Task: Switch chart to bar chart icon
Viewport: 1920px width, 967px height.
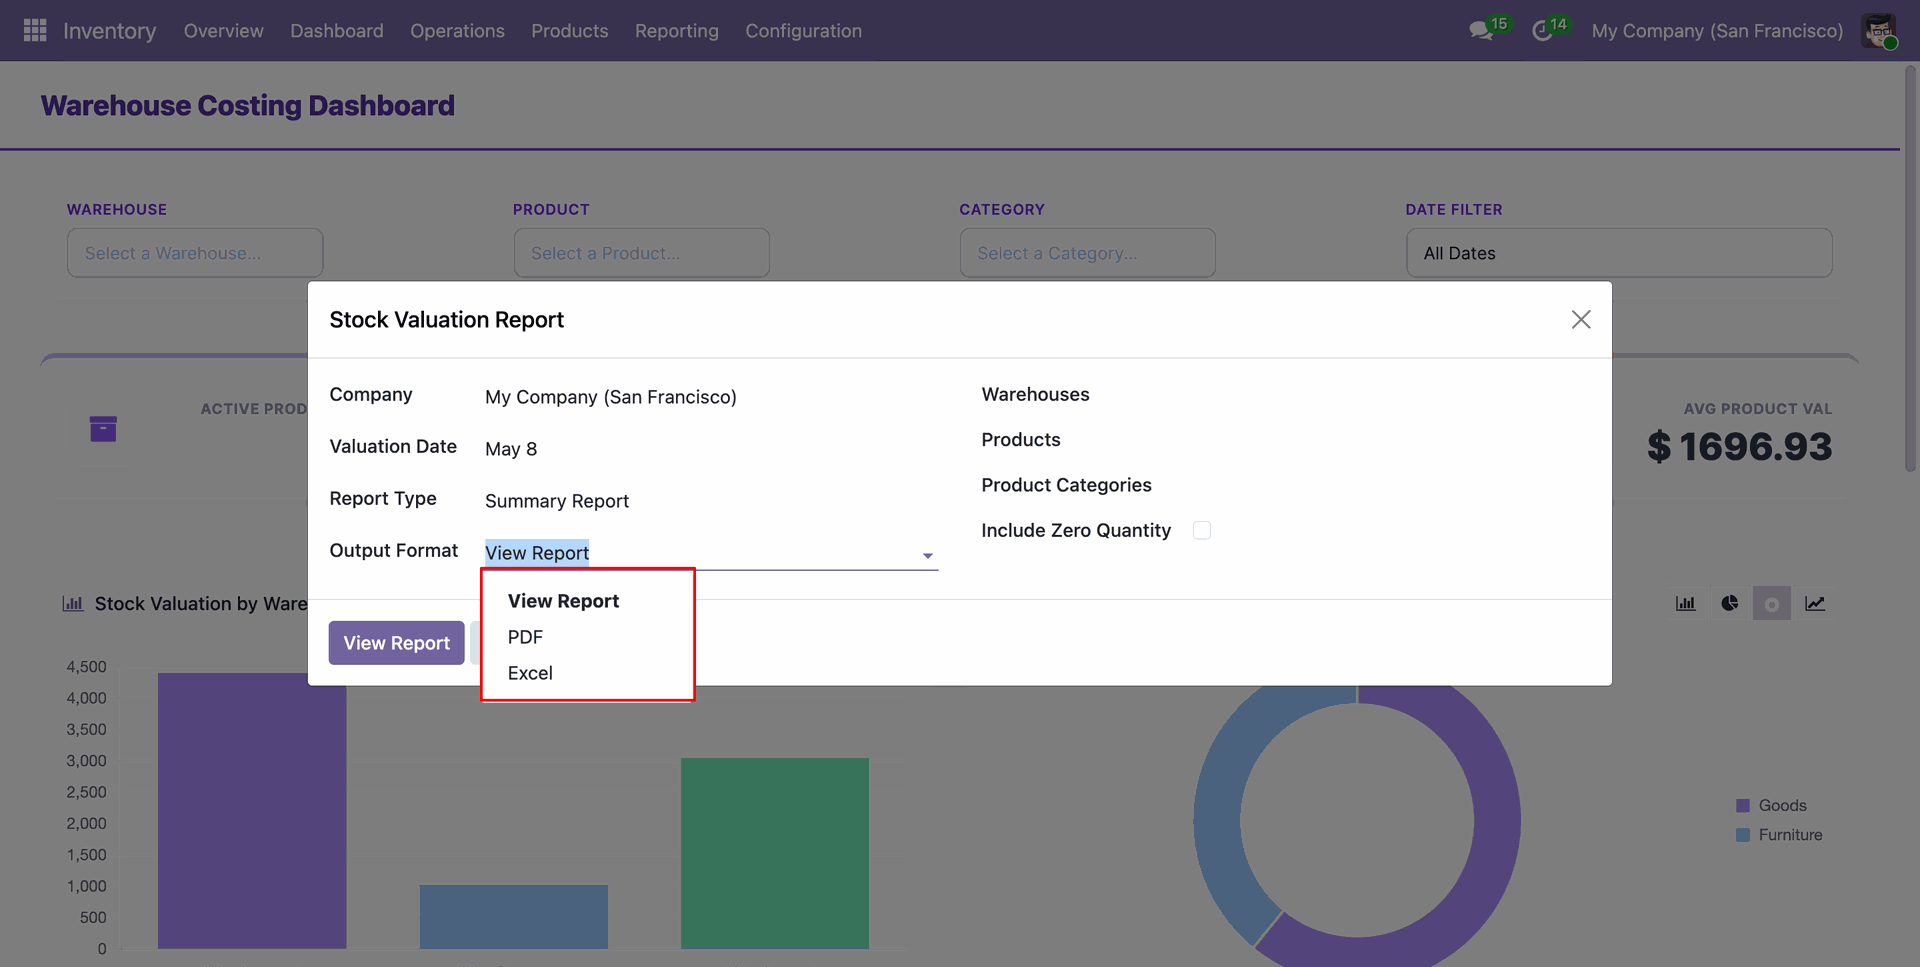Action: point(1686,603)
